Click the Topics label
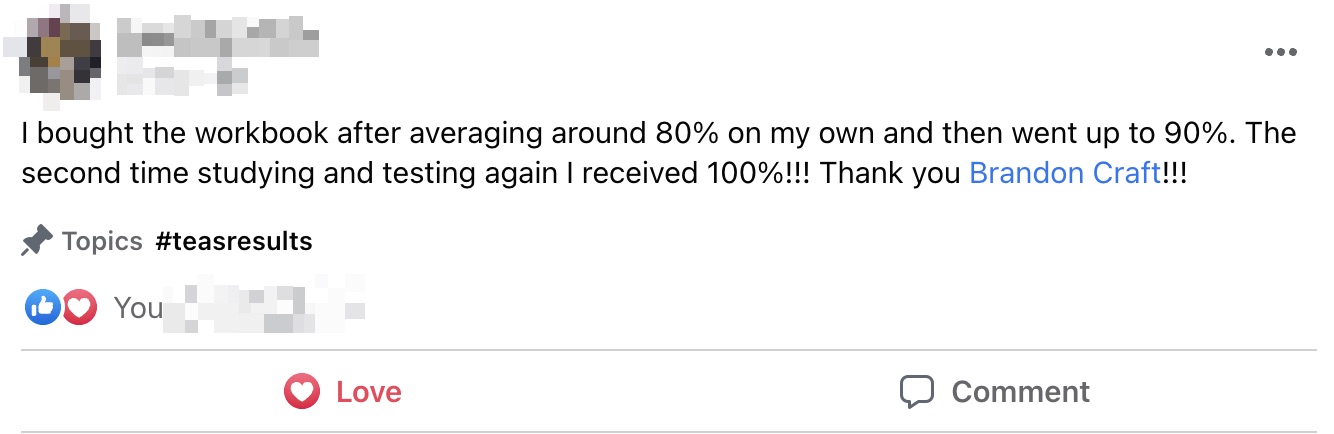The height and width of the screenshot is (434, 1334). [102, 241]
